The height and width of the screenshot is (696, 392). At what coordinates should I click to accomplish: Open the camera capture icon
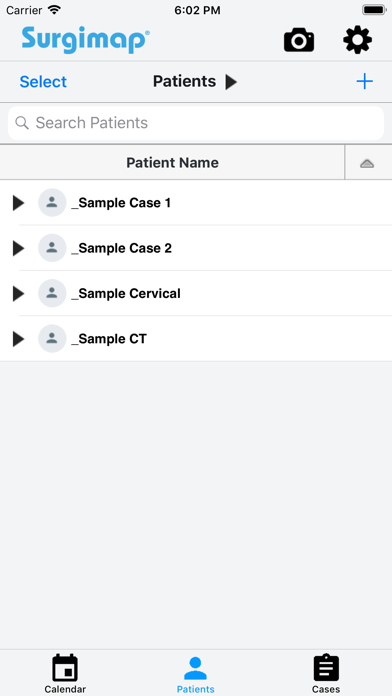pos(299,40)
